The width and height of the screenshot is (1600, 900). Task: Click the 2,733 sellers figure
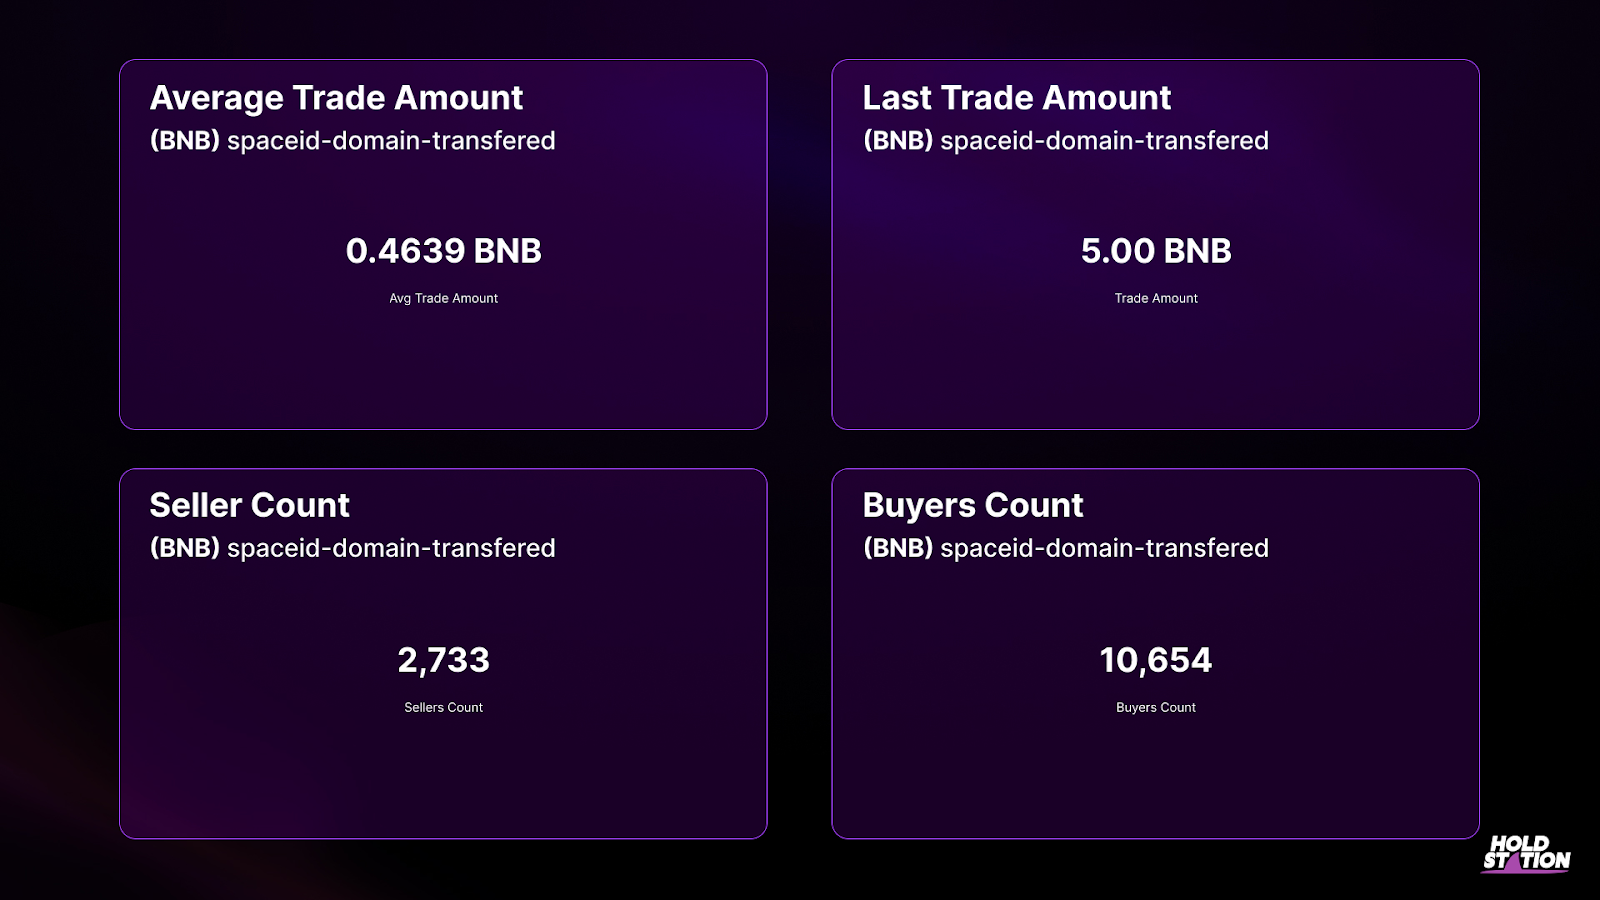[443, 660]
